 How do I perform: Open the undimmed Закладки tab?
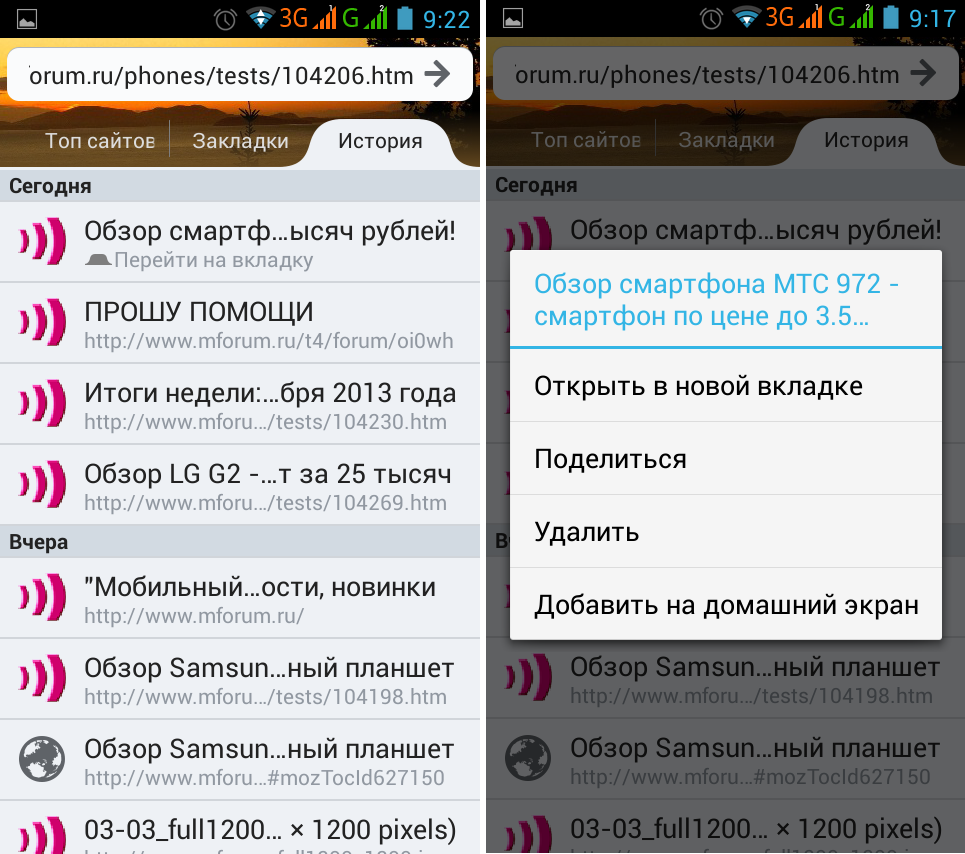coord(240,141)
